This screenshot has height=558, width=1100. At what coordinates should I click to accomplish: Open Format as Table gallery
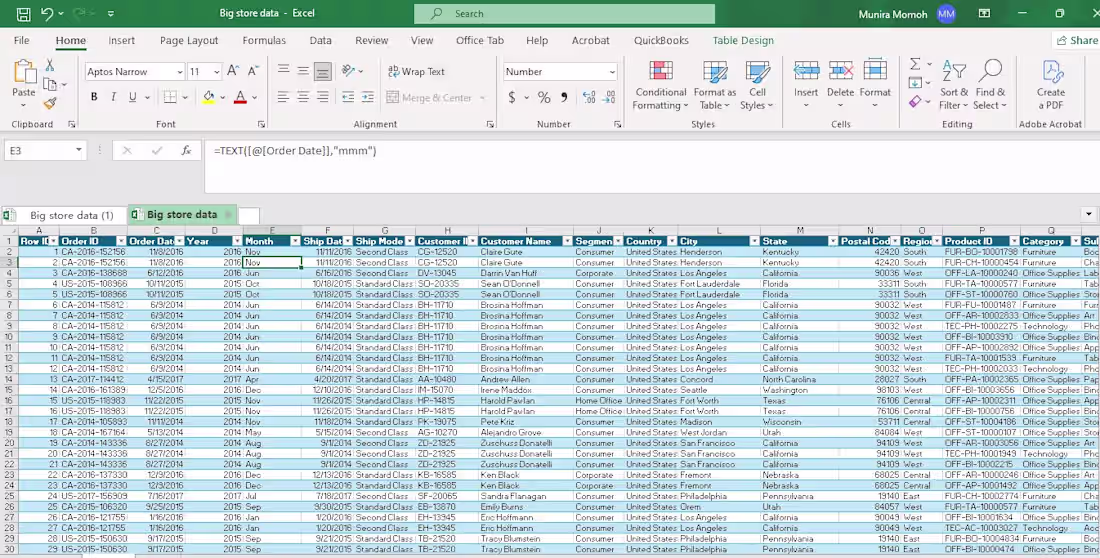715,85
